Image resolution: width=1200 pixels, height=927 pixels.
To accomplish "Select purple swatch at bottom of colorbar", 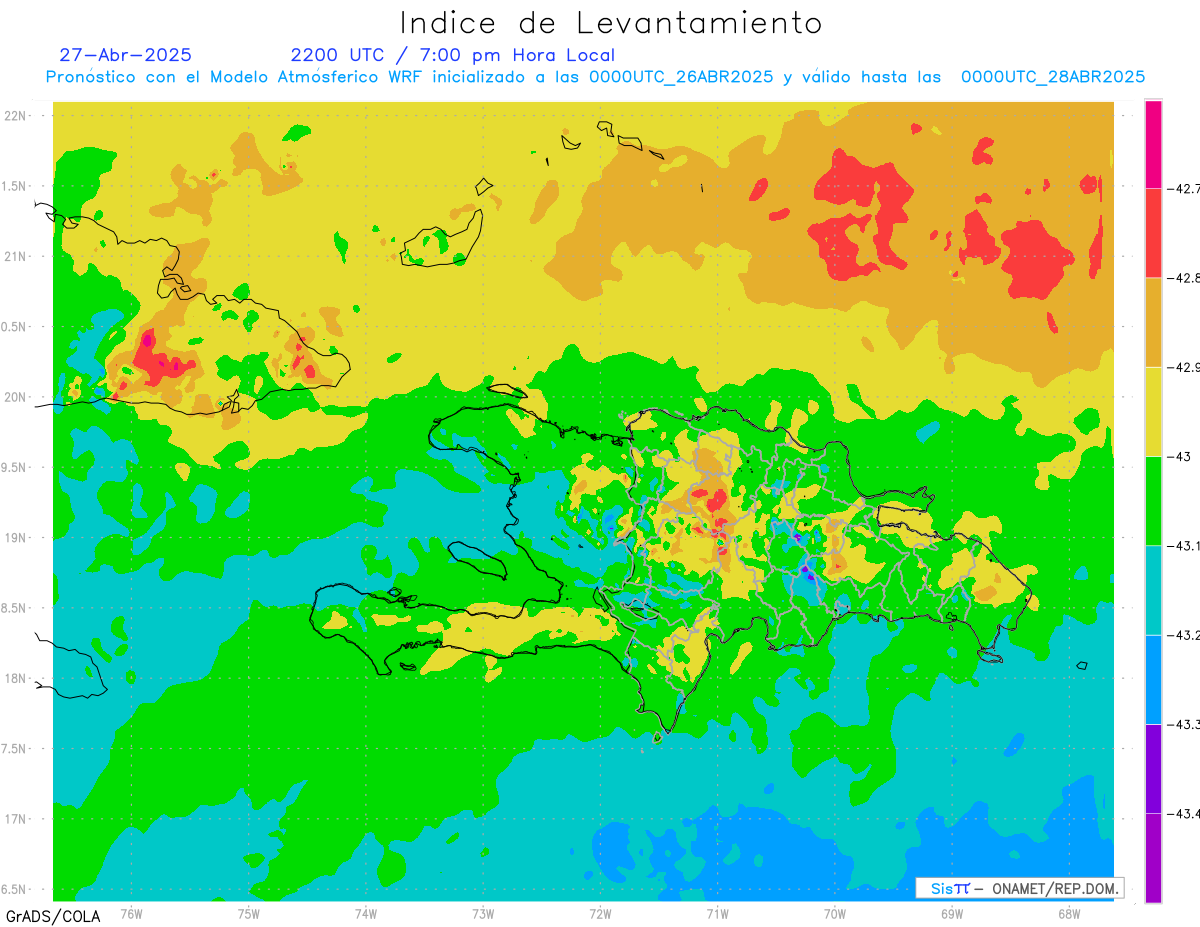I will tap(1153, 857).
